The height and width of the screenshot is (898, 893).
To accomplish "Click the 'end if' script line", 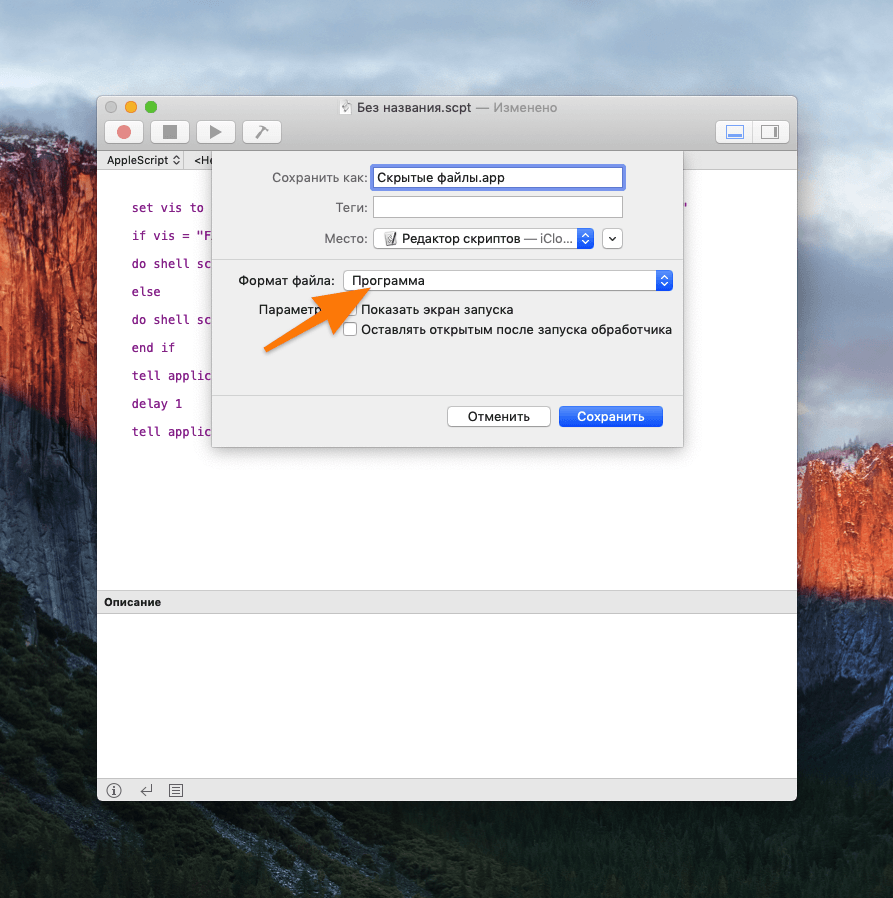I will click(x=153, y=348).
